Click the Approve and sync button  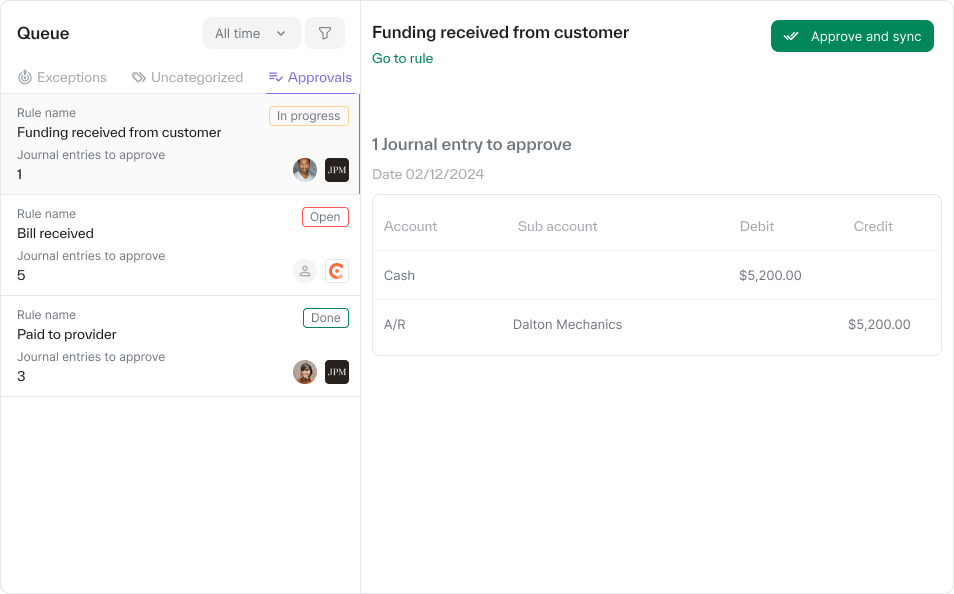pyautogui.click(x=852, y=36)
